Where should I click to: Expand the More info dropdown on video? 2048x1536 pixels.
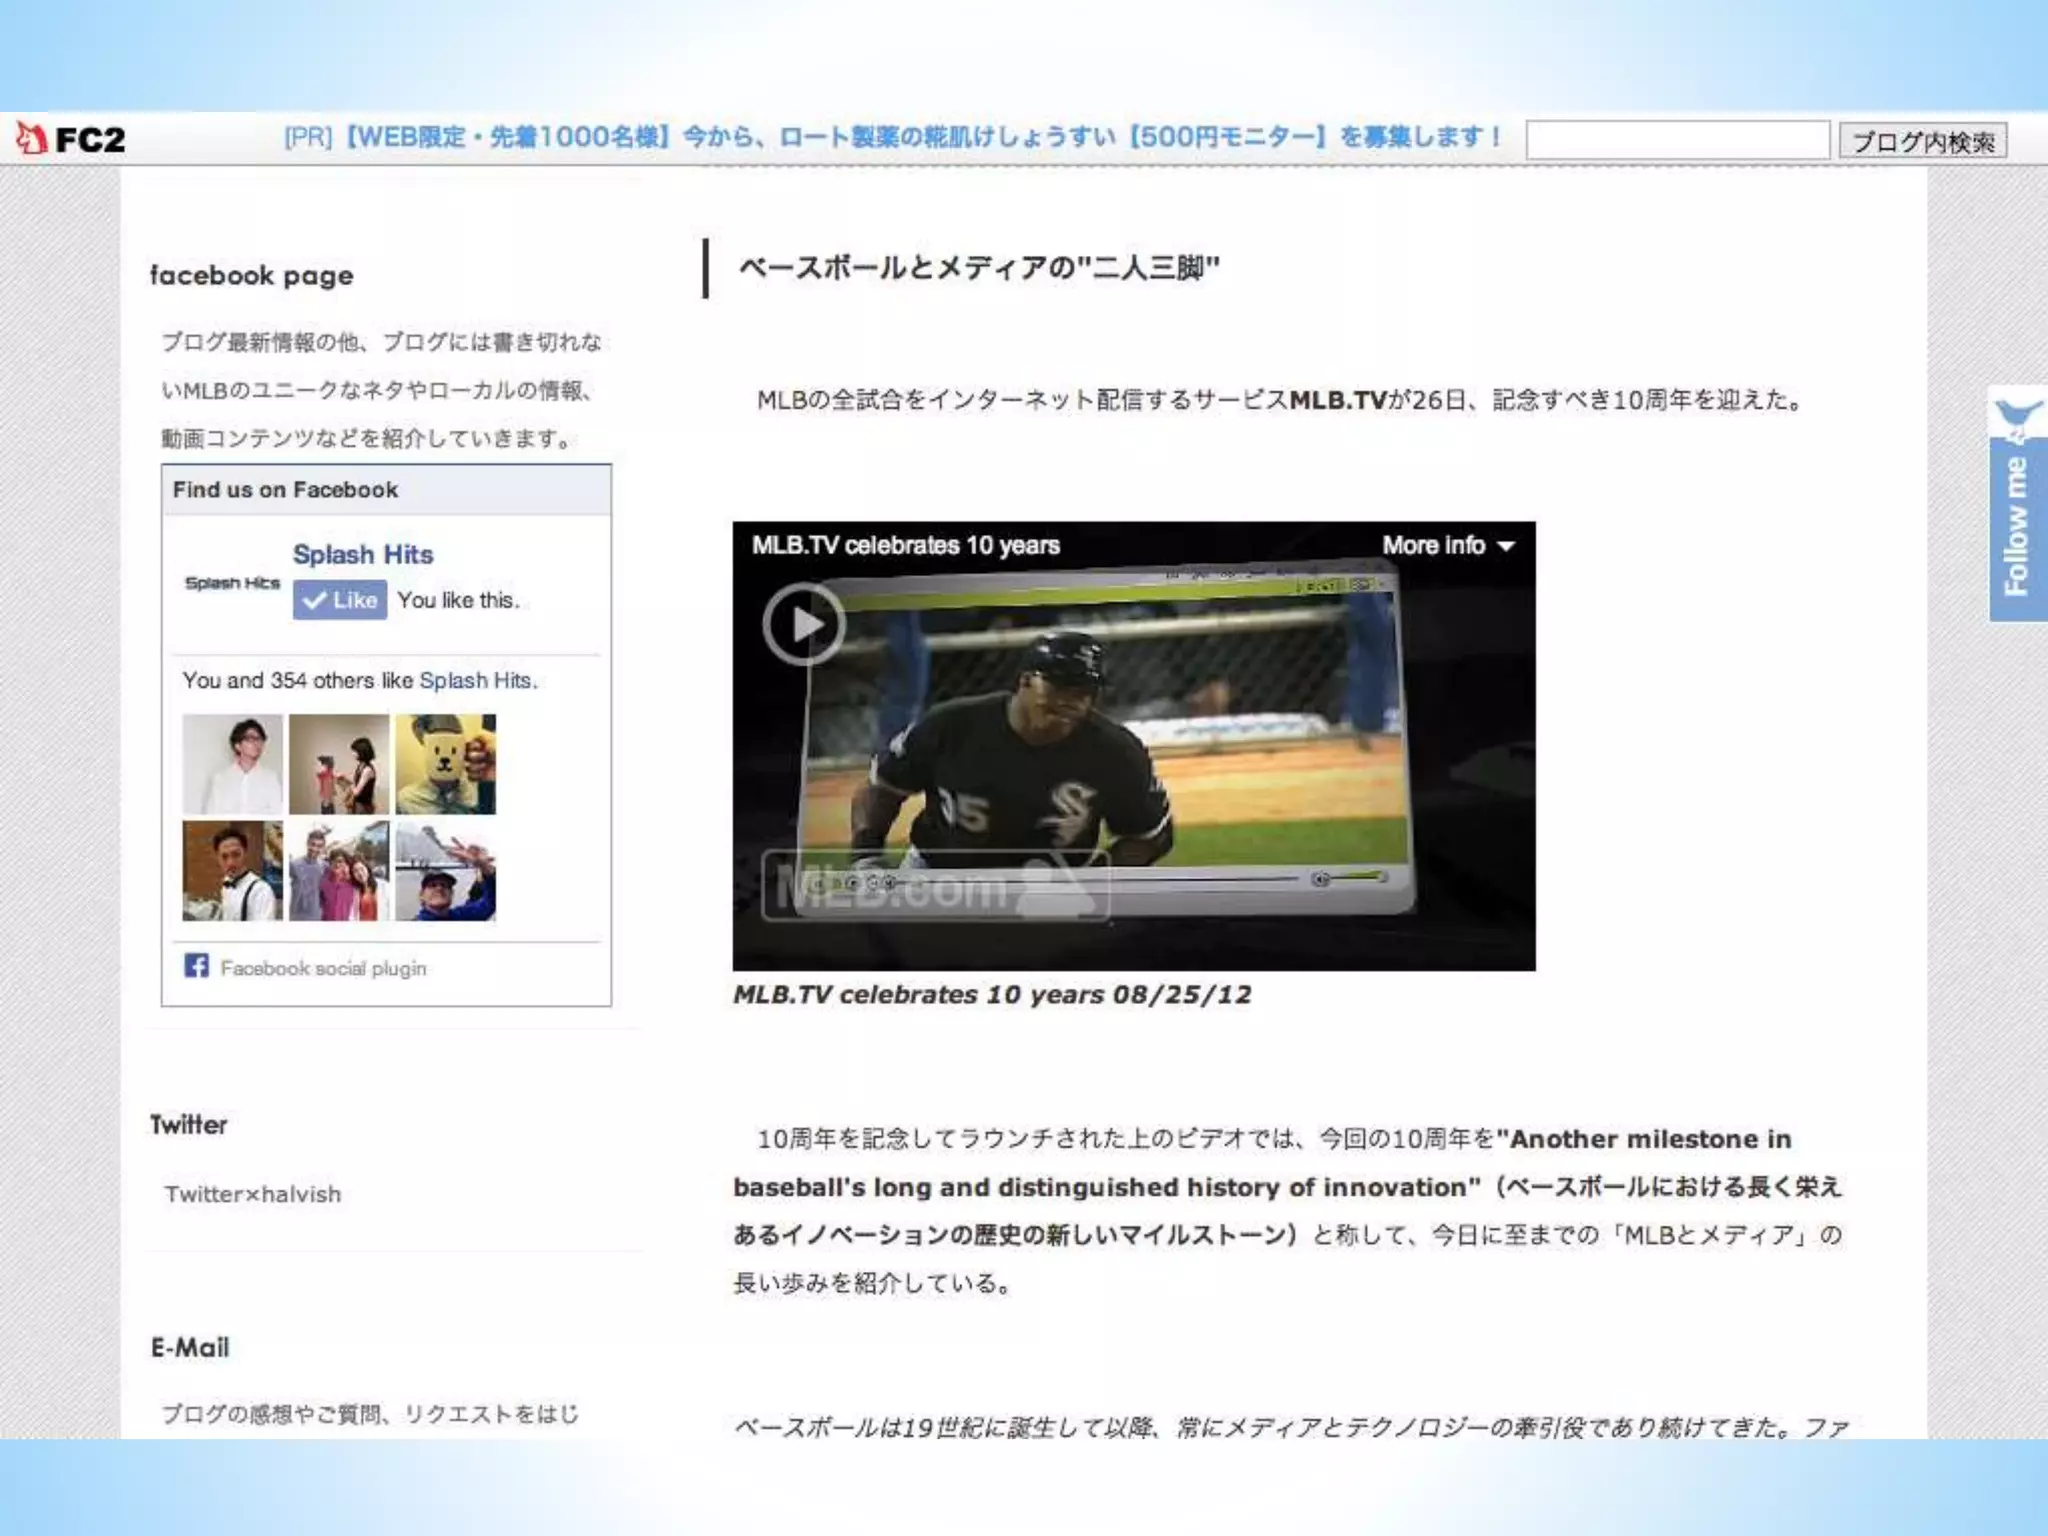[1448, 545]
